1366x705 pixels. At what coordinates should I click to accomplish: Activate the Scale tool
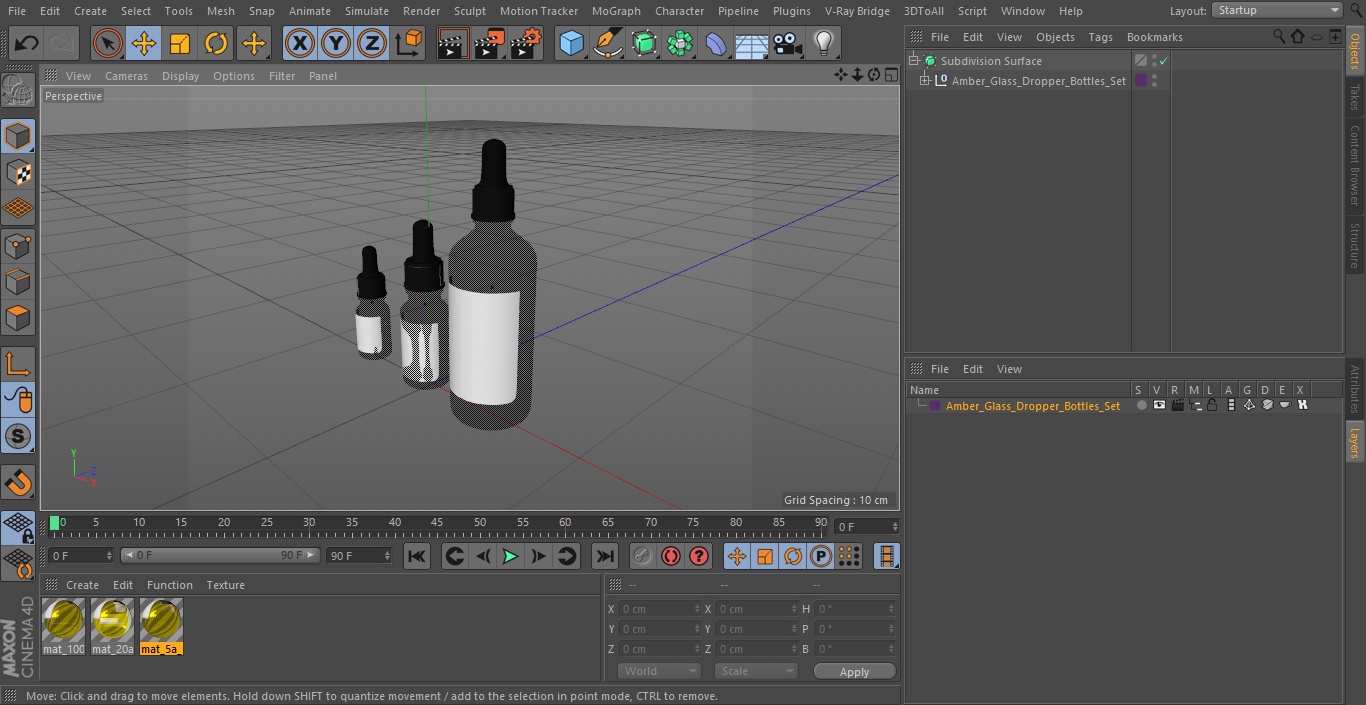click(180, 44)
